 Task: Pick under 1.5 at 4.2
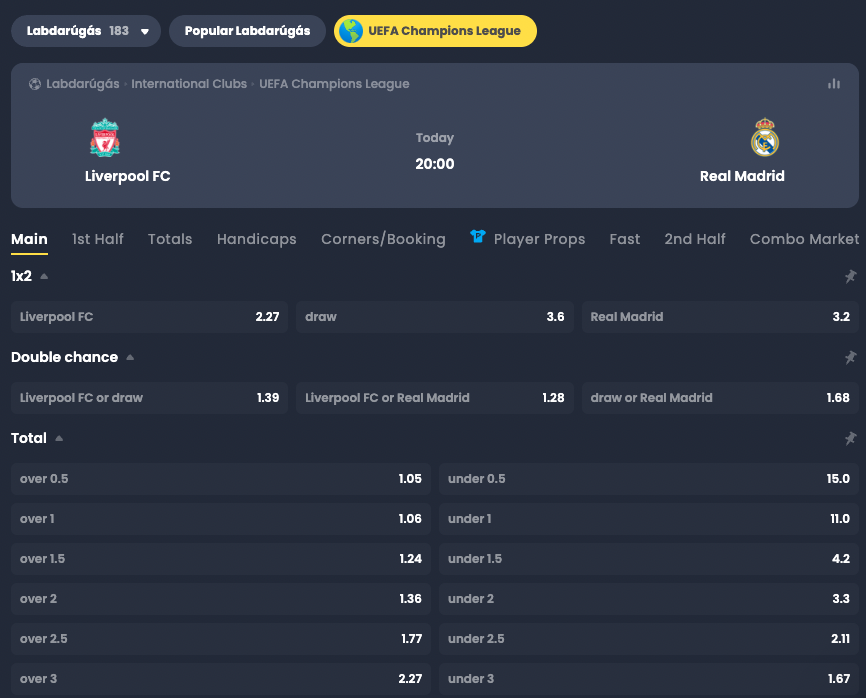649,559
